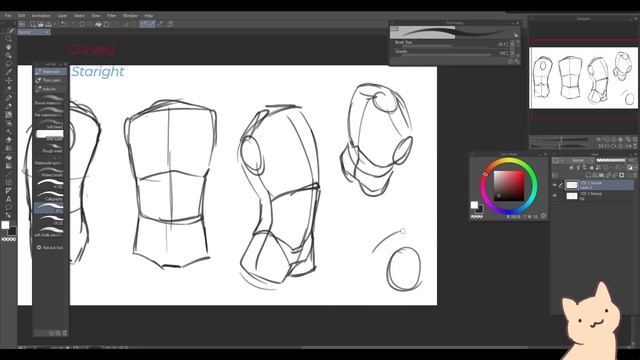Open the File menu
This screenshot has width=640, height=360.
tap(8, 16)
